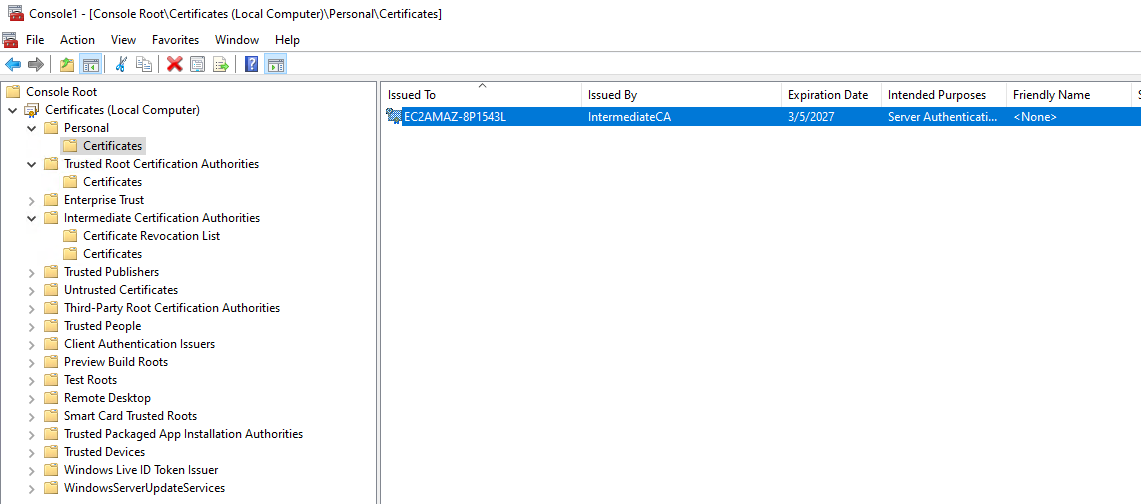Viewport: 1141px width, 504px height.
Task: Expand the Trusted Publishers node
Action: pos(31,272)
